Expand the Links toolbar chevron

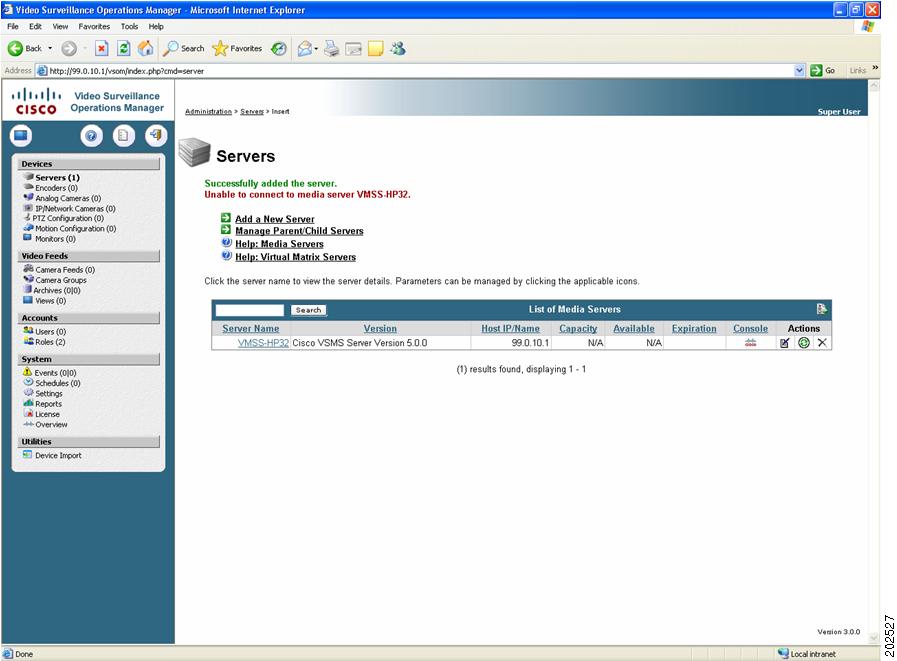tap(875, 68)
